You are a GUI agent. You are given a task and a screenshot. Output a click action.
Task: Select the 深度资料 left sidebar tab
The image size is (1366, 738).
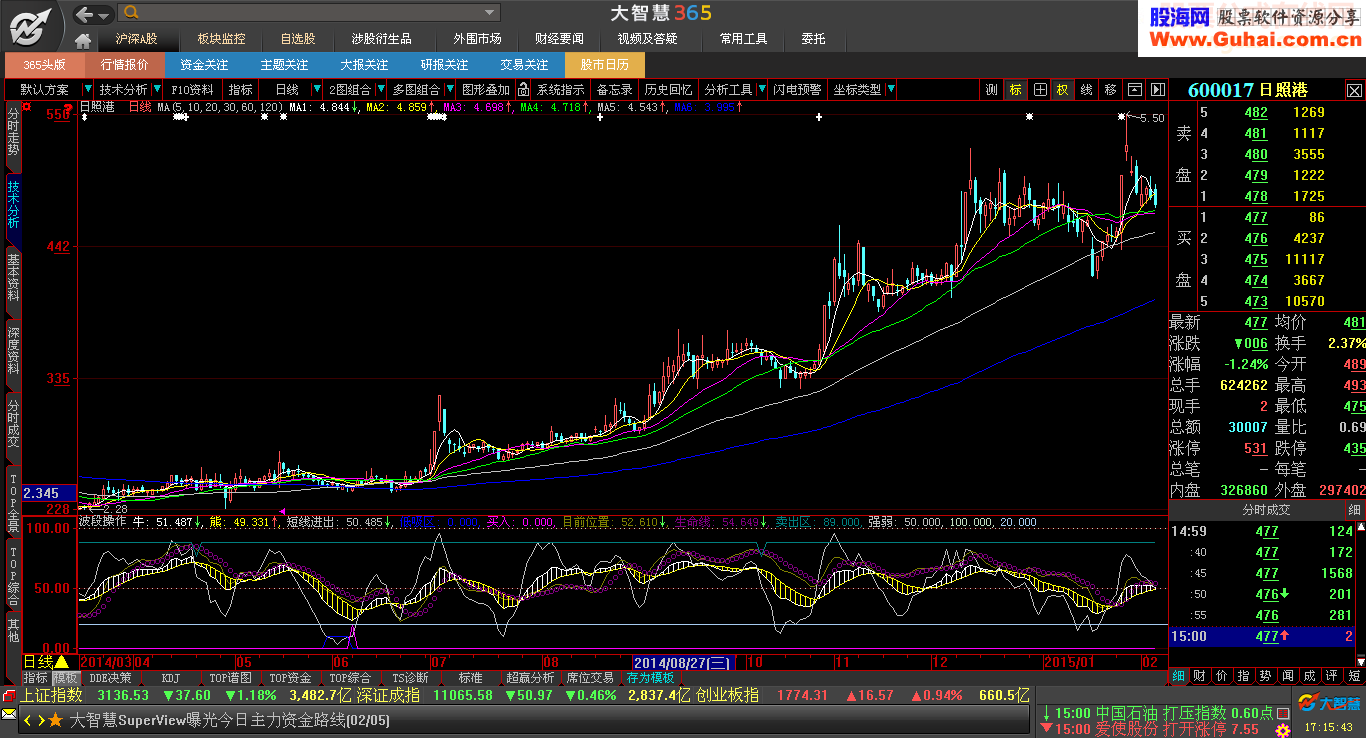click(x=13, y=350)
